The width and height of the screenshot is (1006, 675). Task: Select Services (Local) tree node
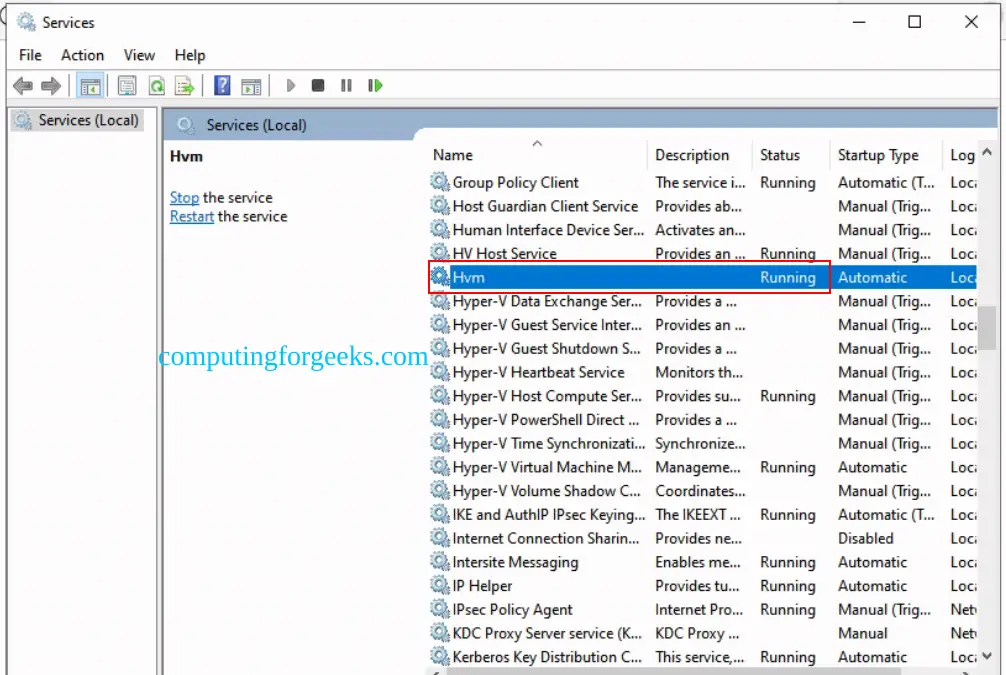pyautogui.click(x=77, y=120)
